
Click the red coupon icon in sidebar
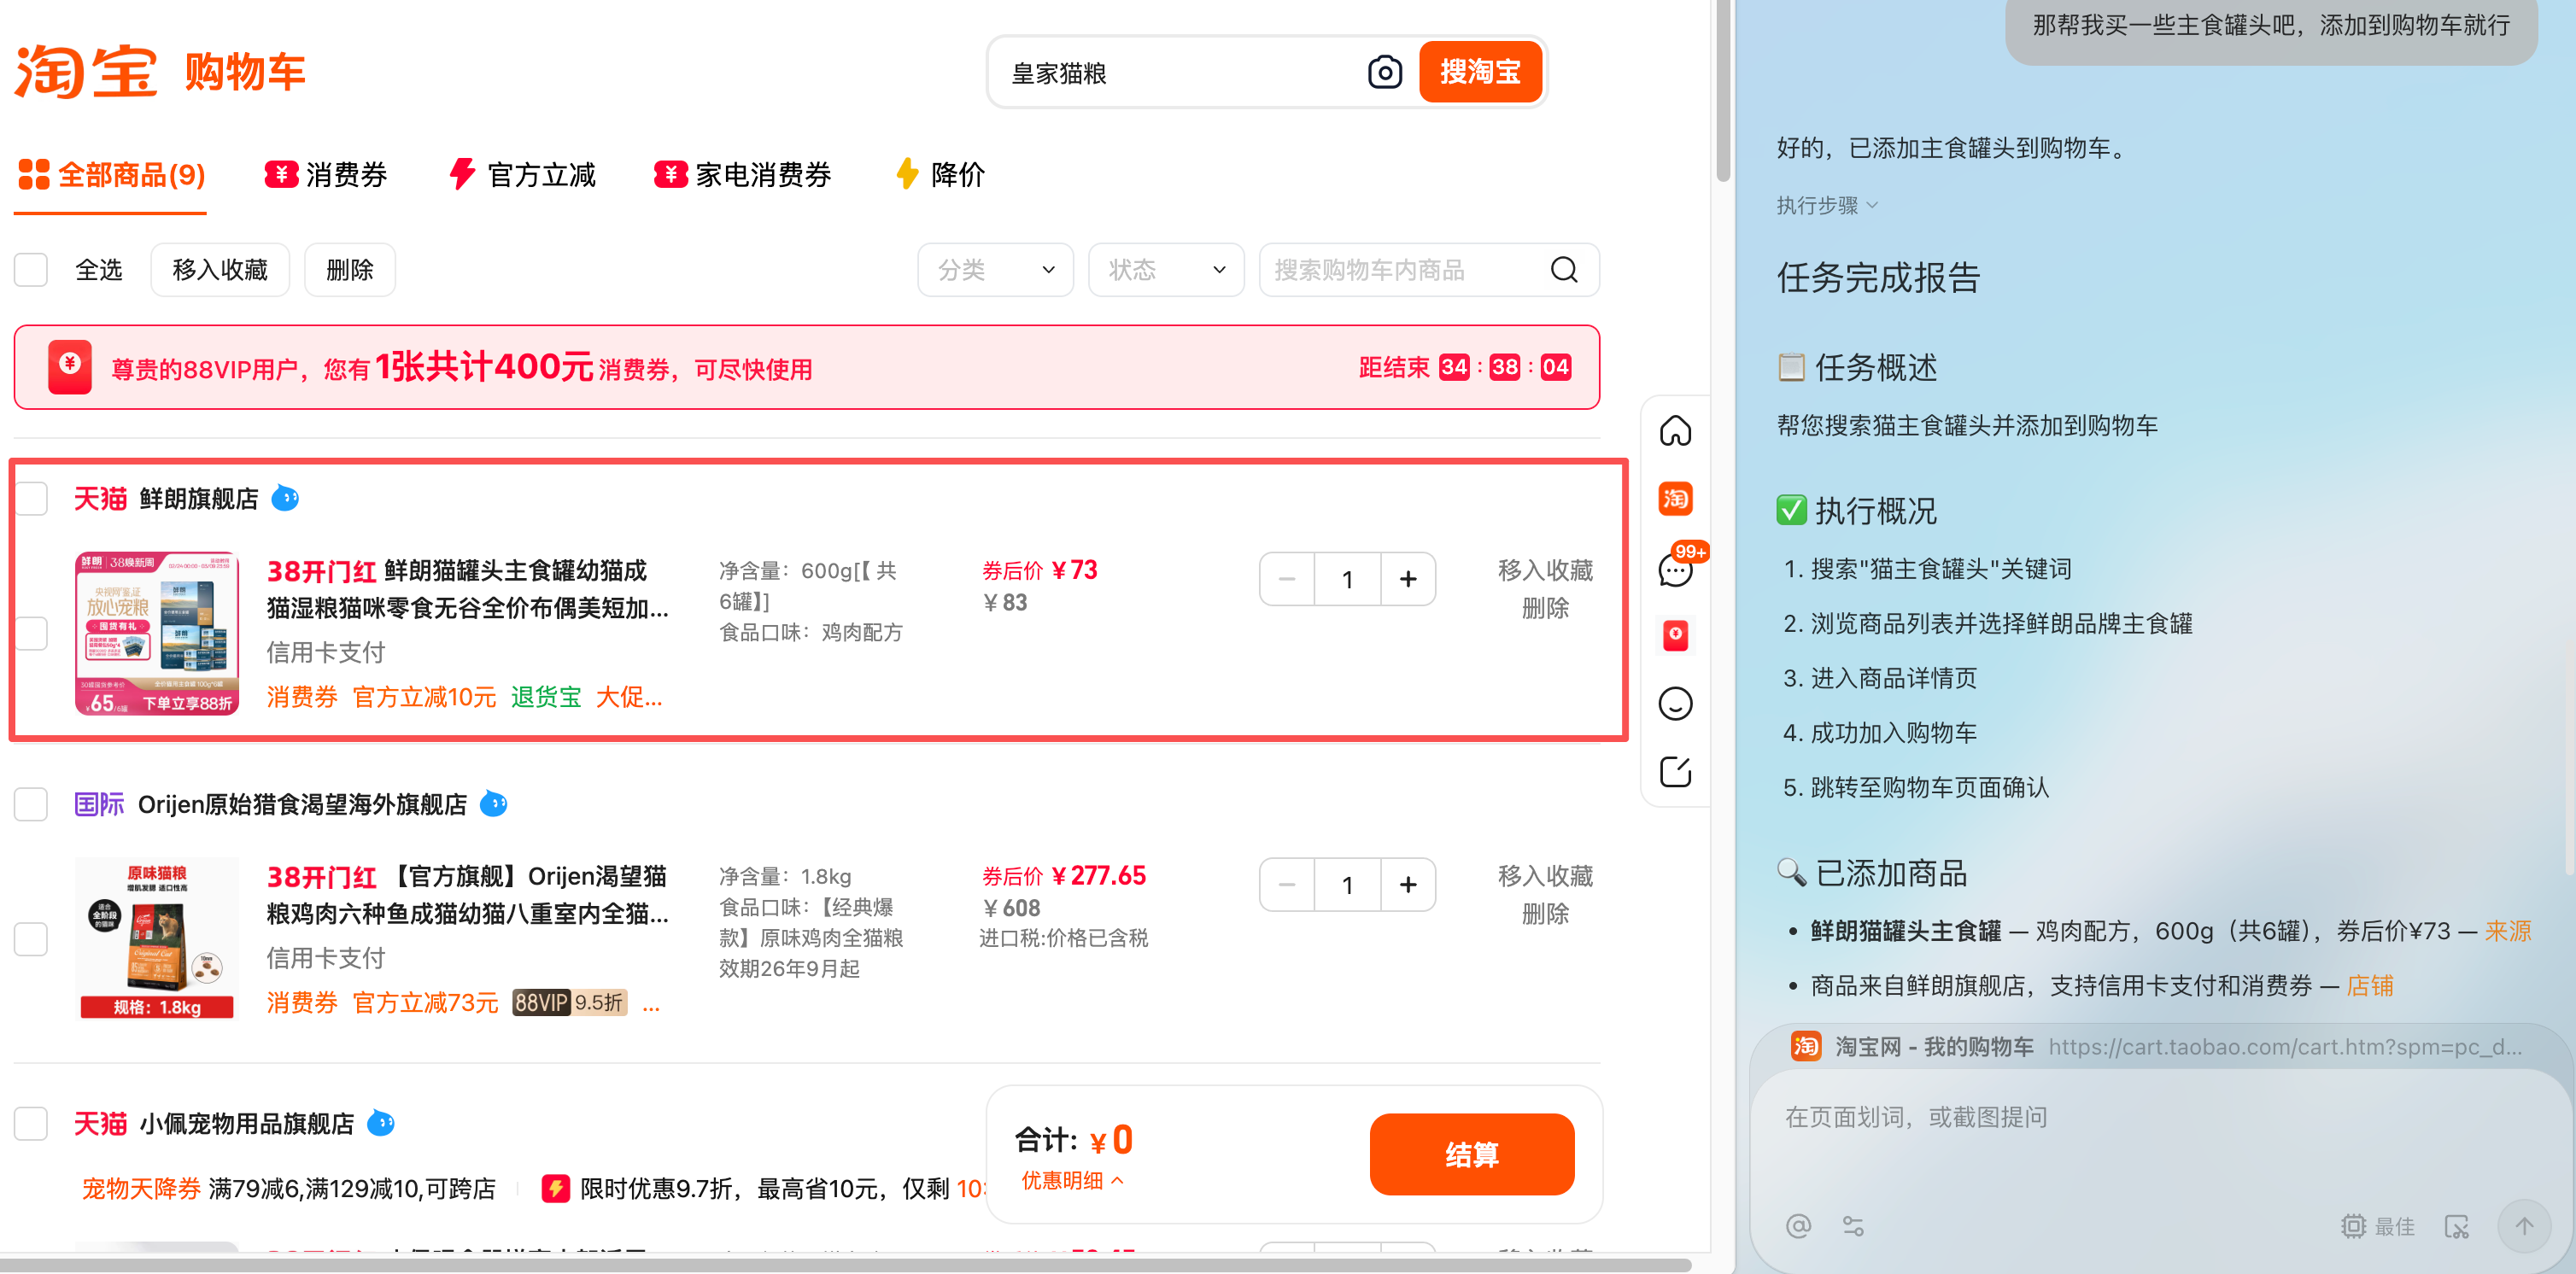point(1675,636)
